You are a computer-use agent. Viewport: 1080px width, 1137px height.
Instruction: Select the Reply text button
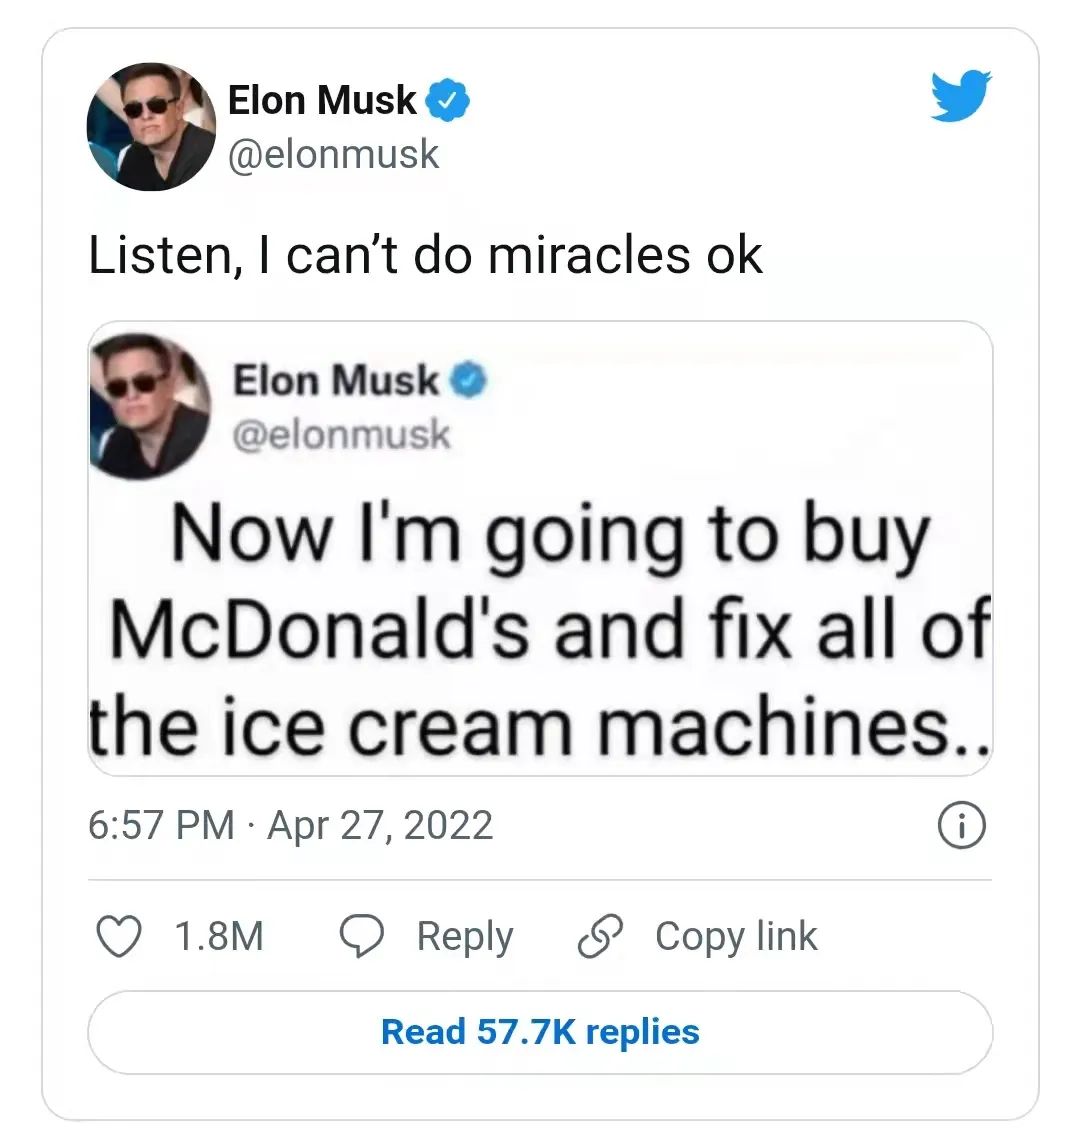pos(465,937)
